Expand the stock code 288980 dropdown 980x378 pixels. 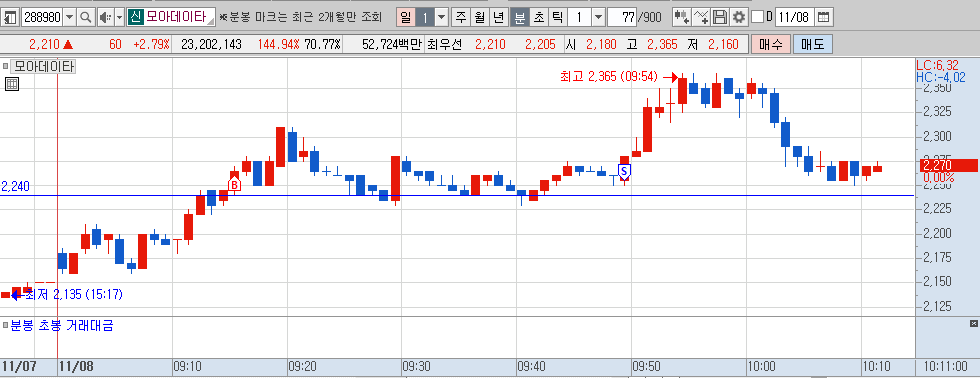69,17
